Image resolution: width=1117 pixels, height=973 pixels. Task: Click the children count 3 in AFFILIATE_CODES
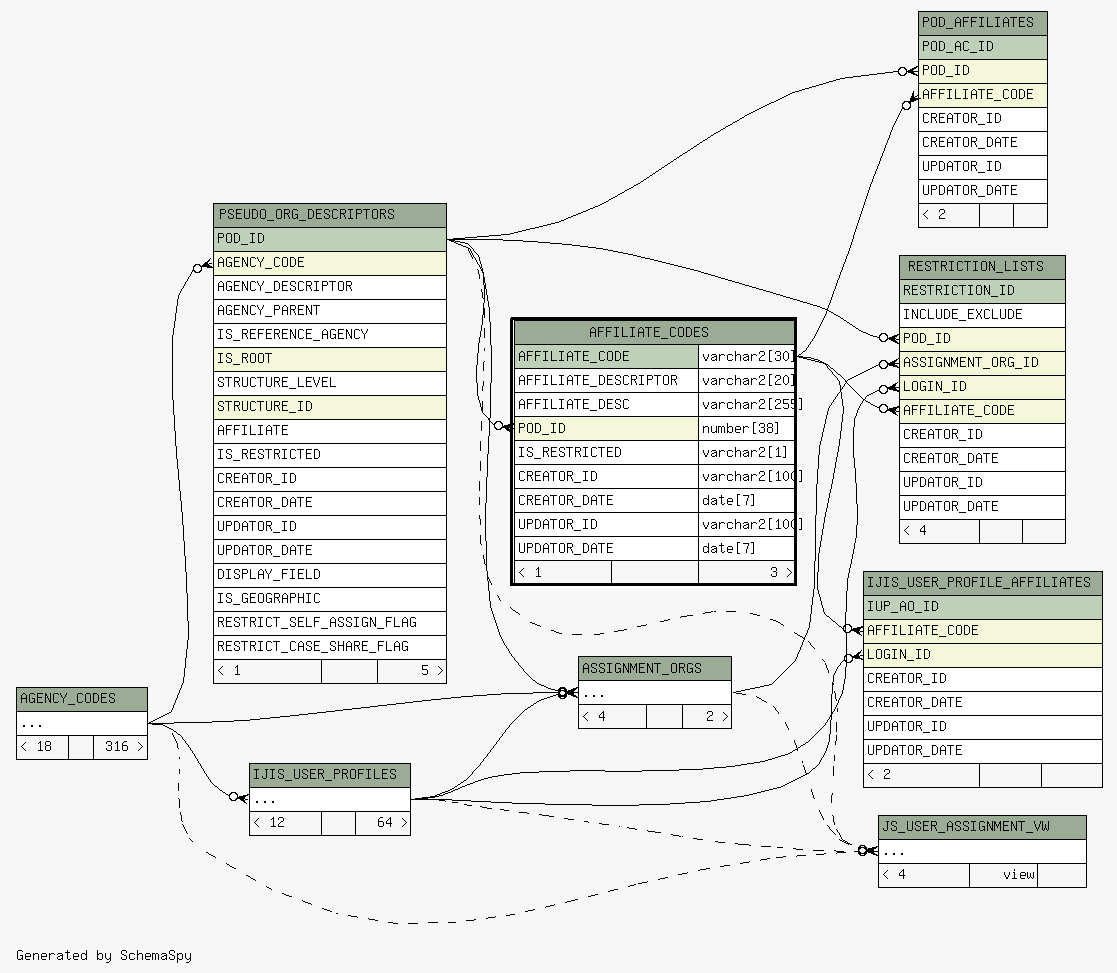[747, 573]
